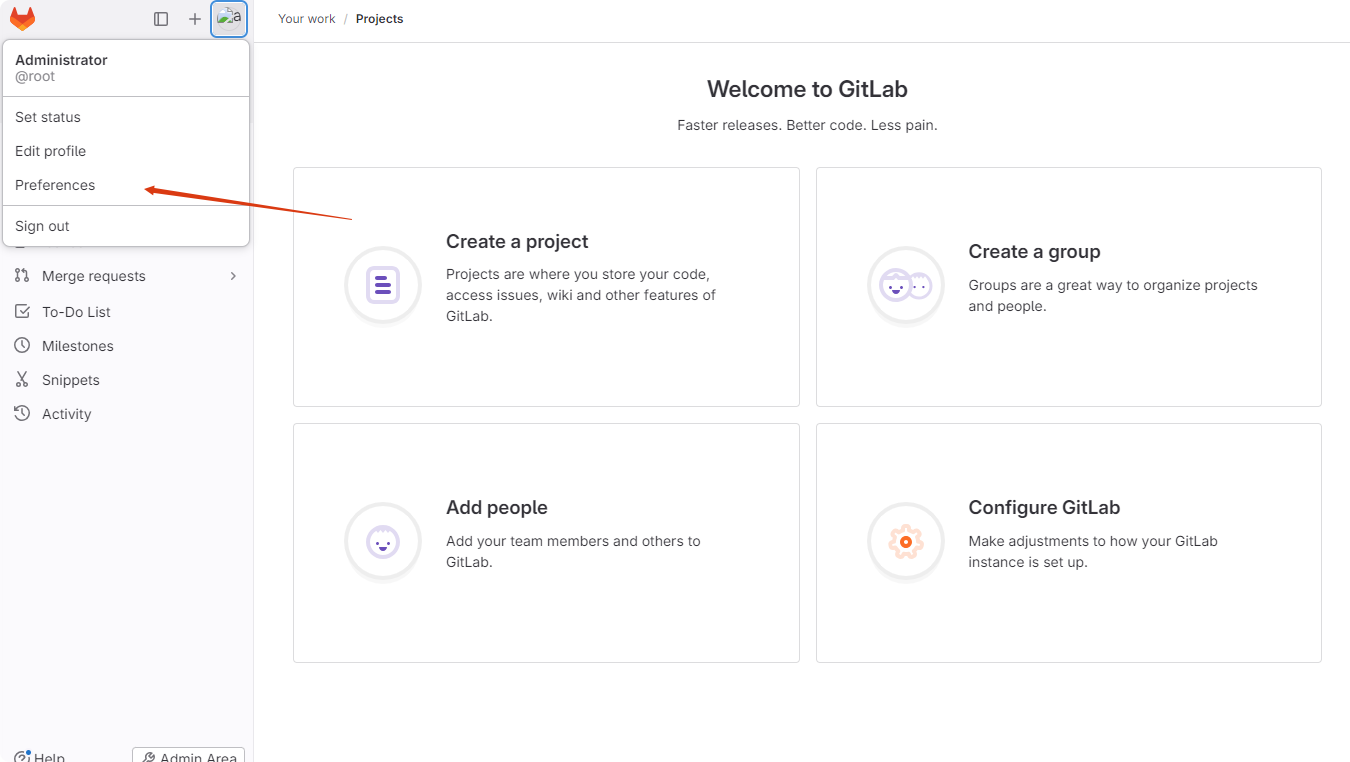
Task: Select Set status in user menu
Action: (x=126, y=117)
